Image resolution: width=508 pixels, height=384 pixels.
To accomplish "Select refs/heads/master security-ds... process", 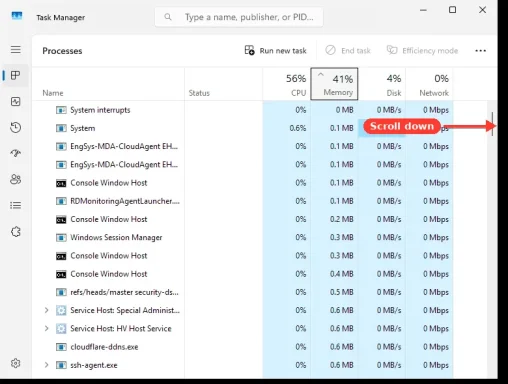I will (243, 292).
